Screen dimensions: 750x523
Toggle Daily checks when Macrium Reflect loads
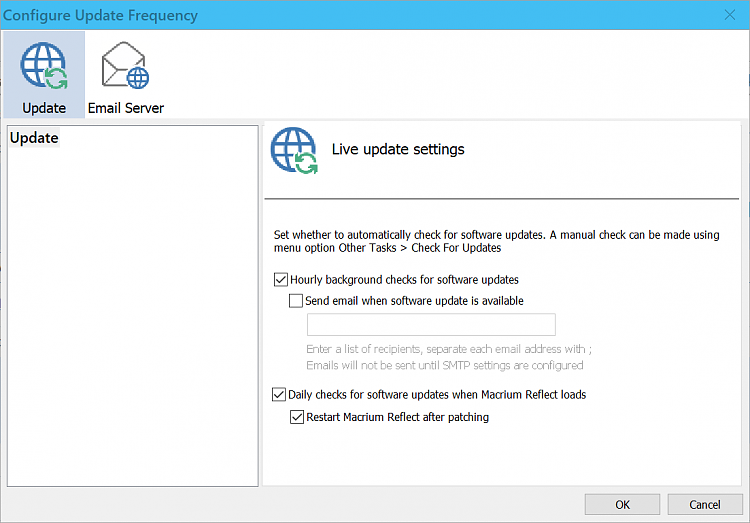279,394
